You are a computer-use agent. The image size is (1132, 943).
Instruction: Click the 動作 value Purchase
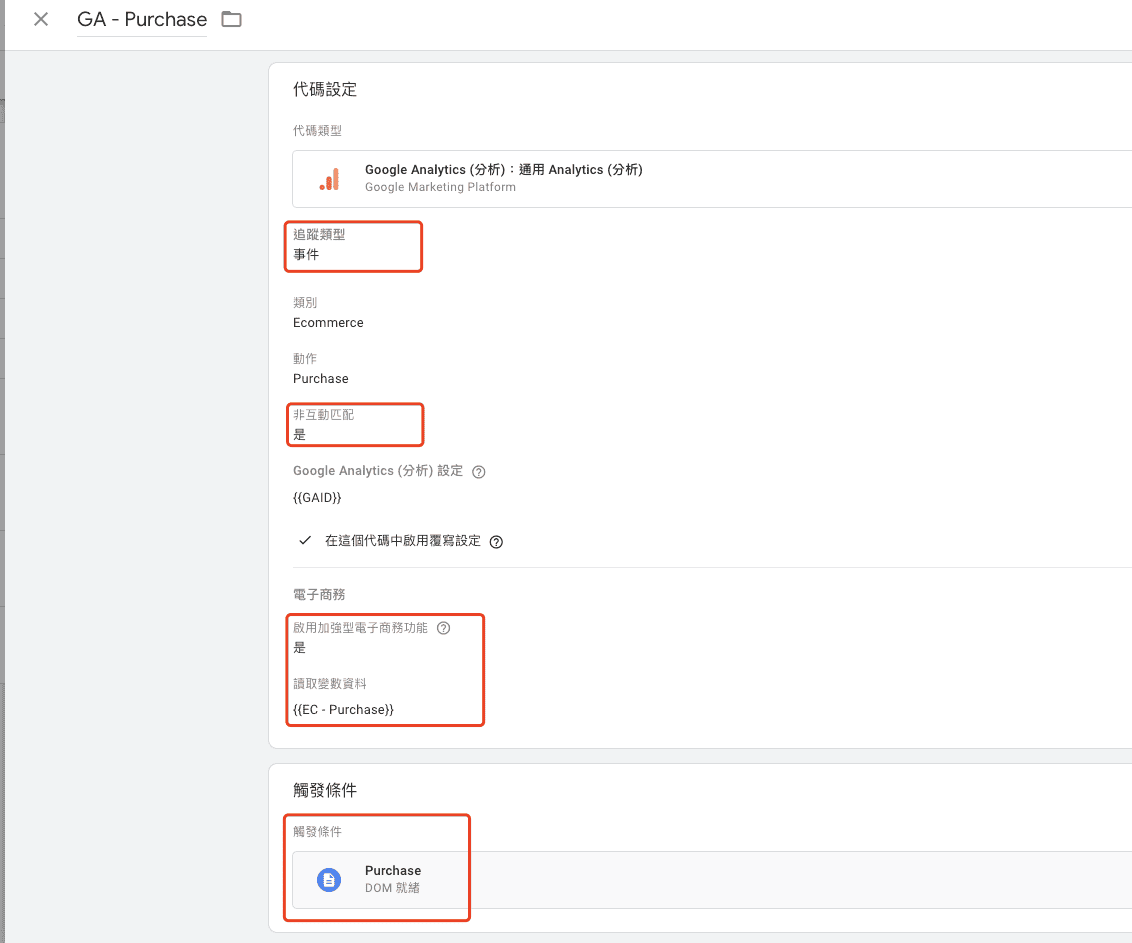point(320,379)
